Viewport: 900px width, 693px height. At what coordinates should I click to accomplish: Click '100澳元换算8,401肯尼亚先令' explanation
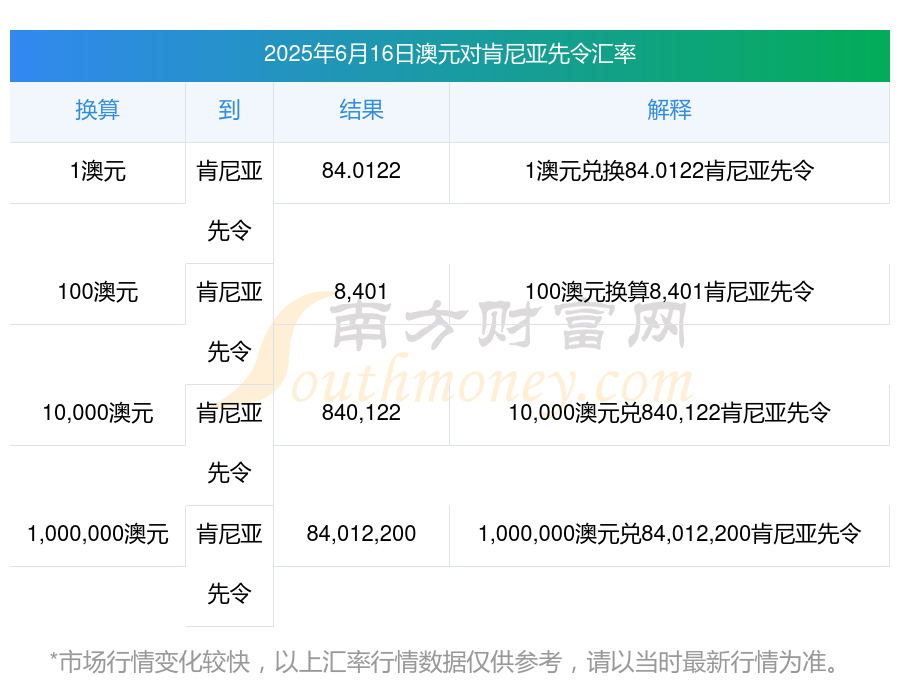pos(669,292)
